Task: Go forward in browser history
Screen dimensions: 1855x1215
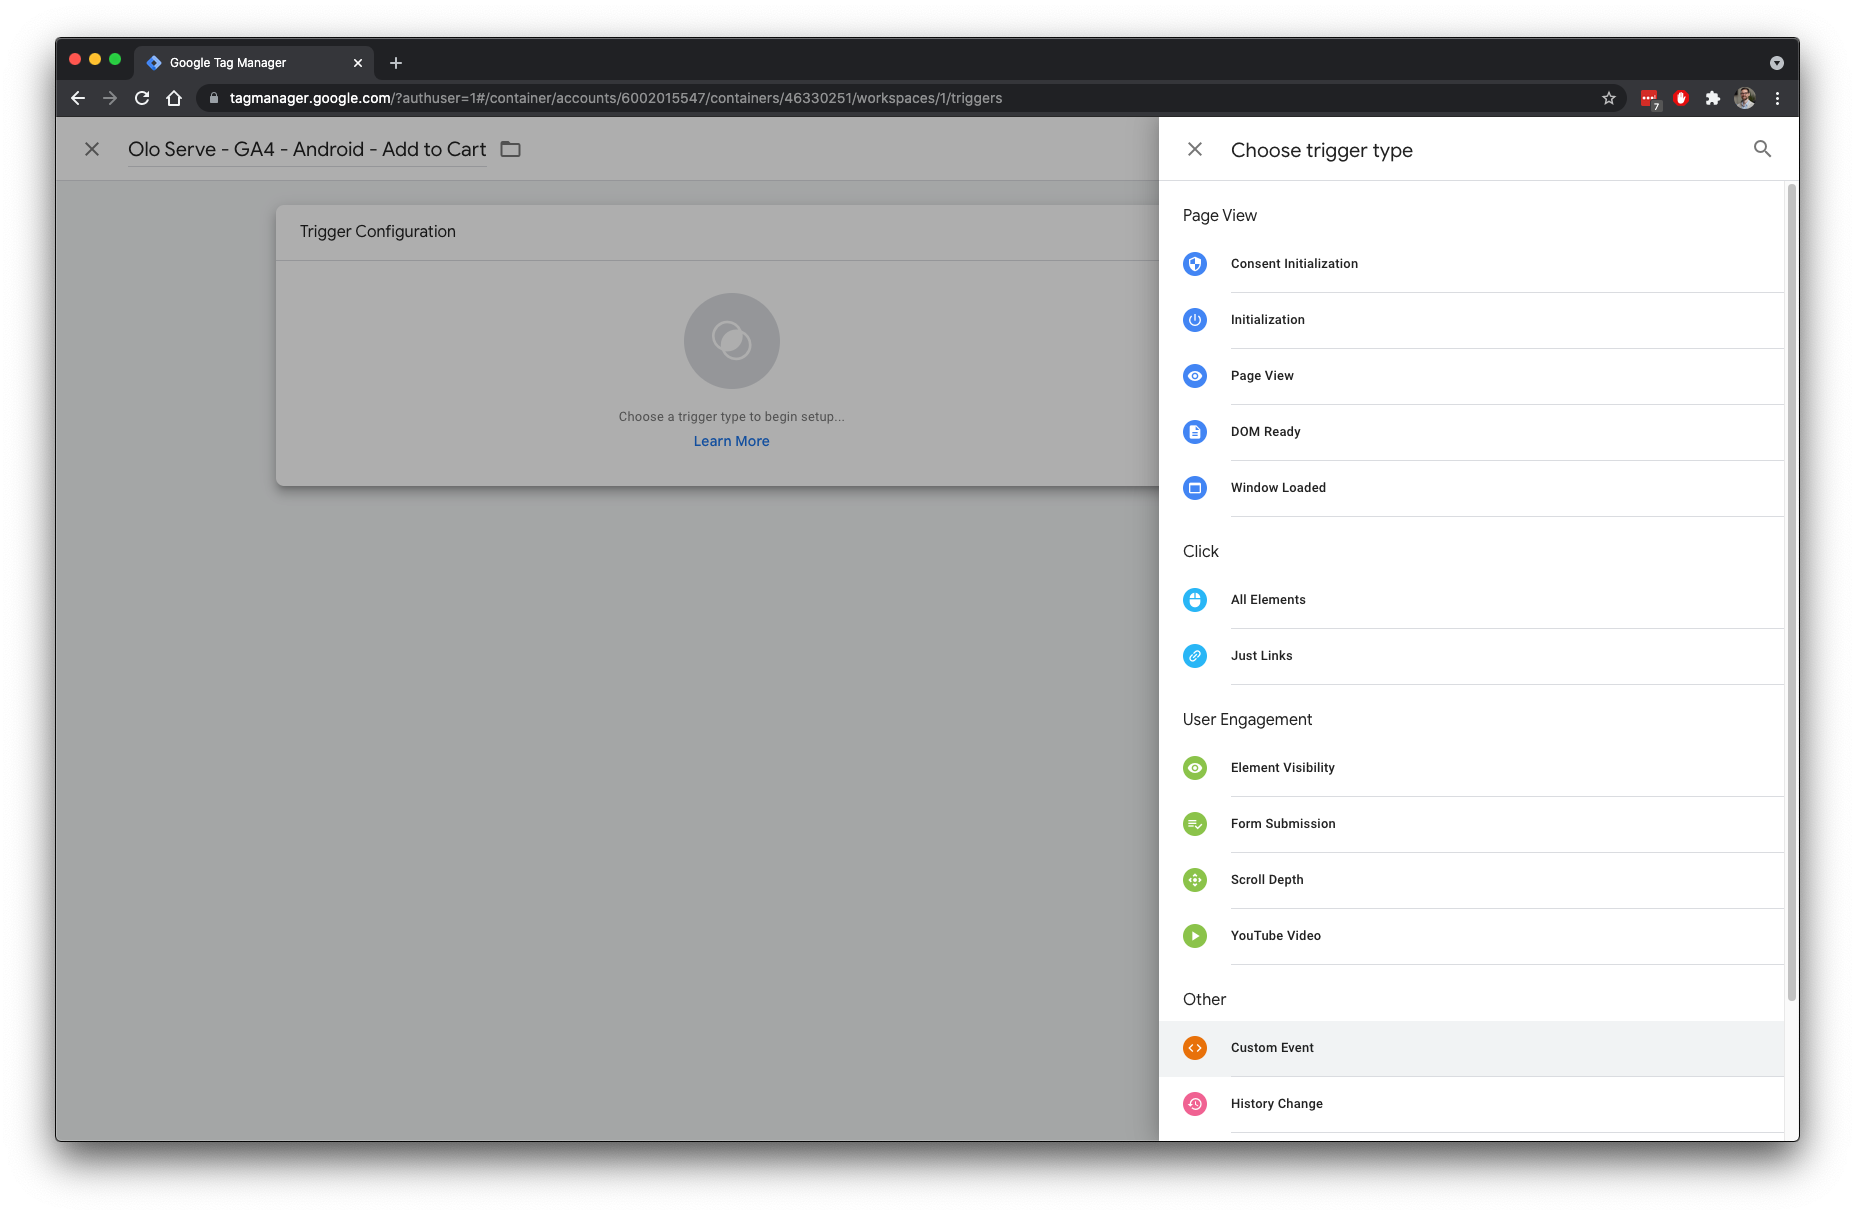Action: [x=110, y=98]
